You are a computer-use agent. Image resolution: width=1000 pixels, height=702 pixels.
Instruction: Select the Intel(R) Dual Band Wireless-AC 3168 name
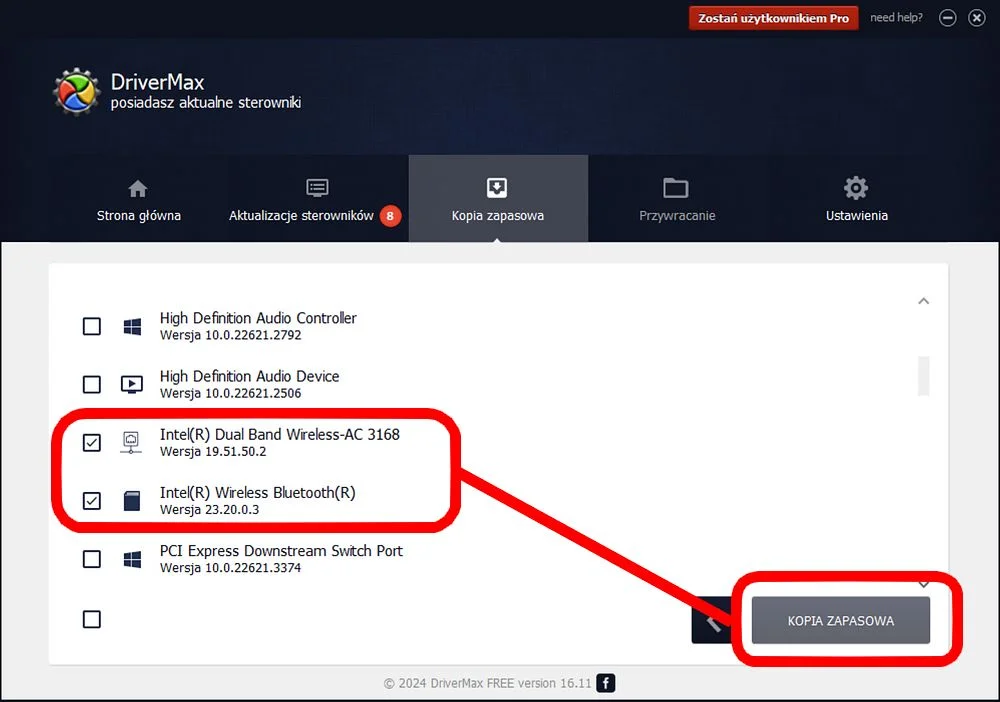[279, 434]
